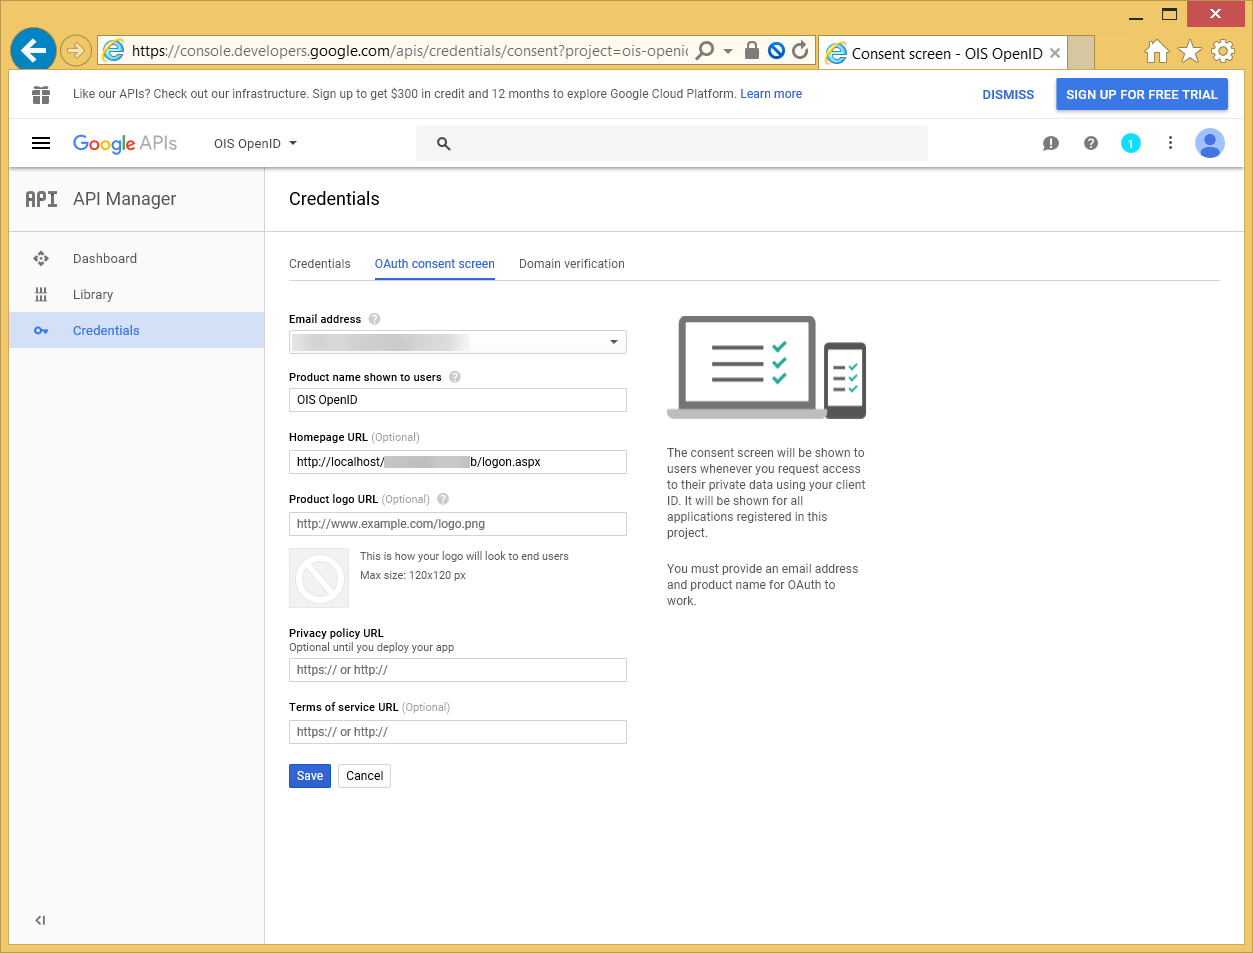Show help for Product logo URL
This screenshot has width=1253, height=953.
[443, 499]
